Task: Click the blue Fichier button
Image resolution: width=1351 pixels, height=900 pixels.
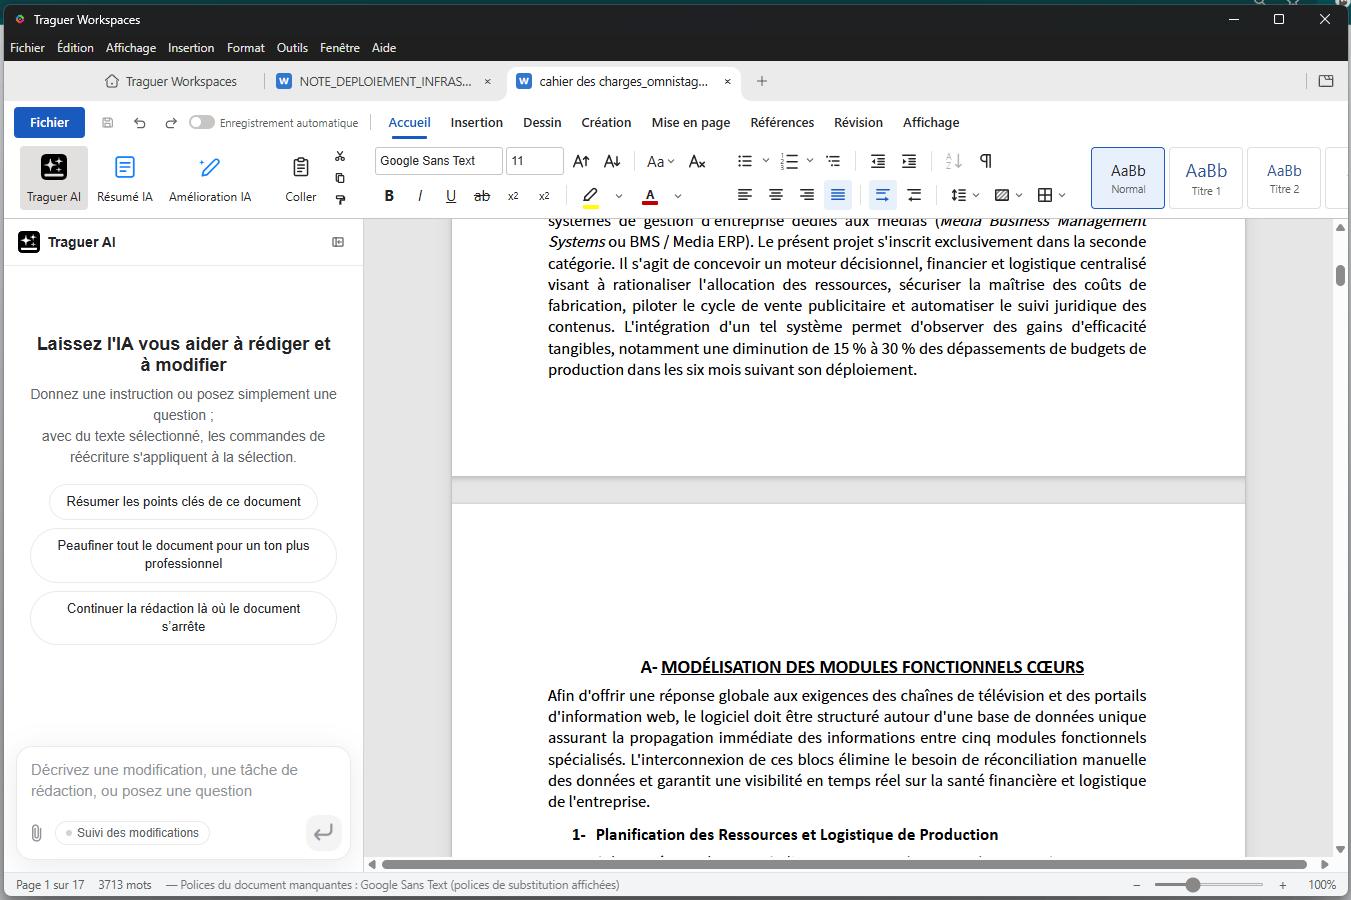Action: 49,123
